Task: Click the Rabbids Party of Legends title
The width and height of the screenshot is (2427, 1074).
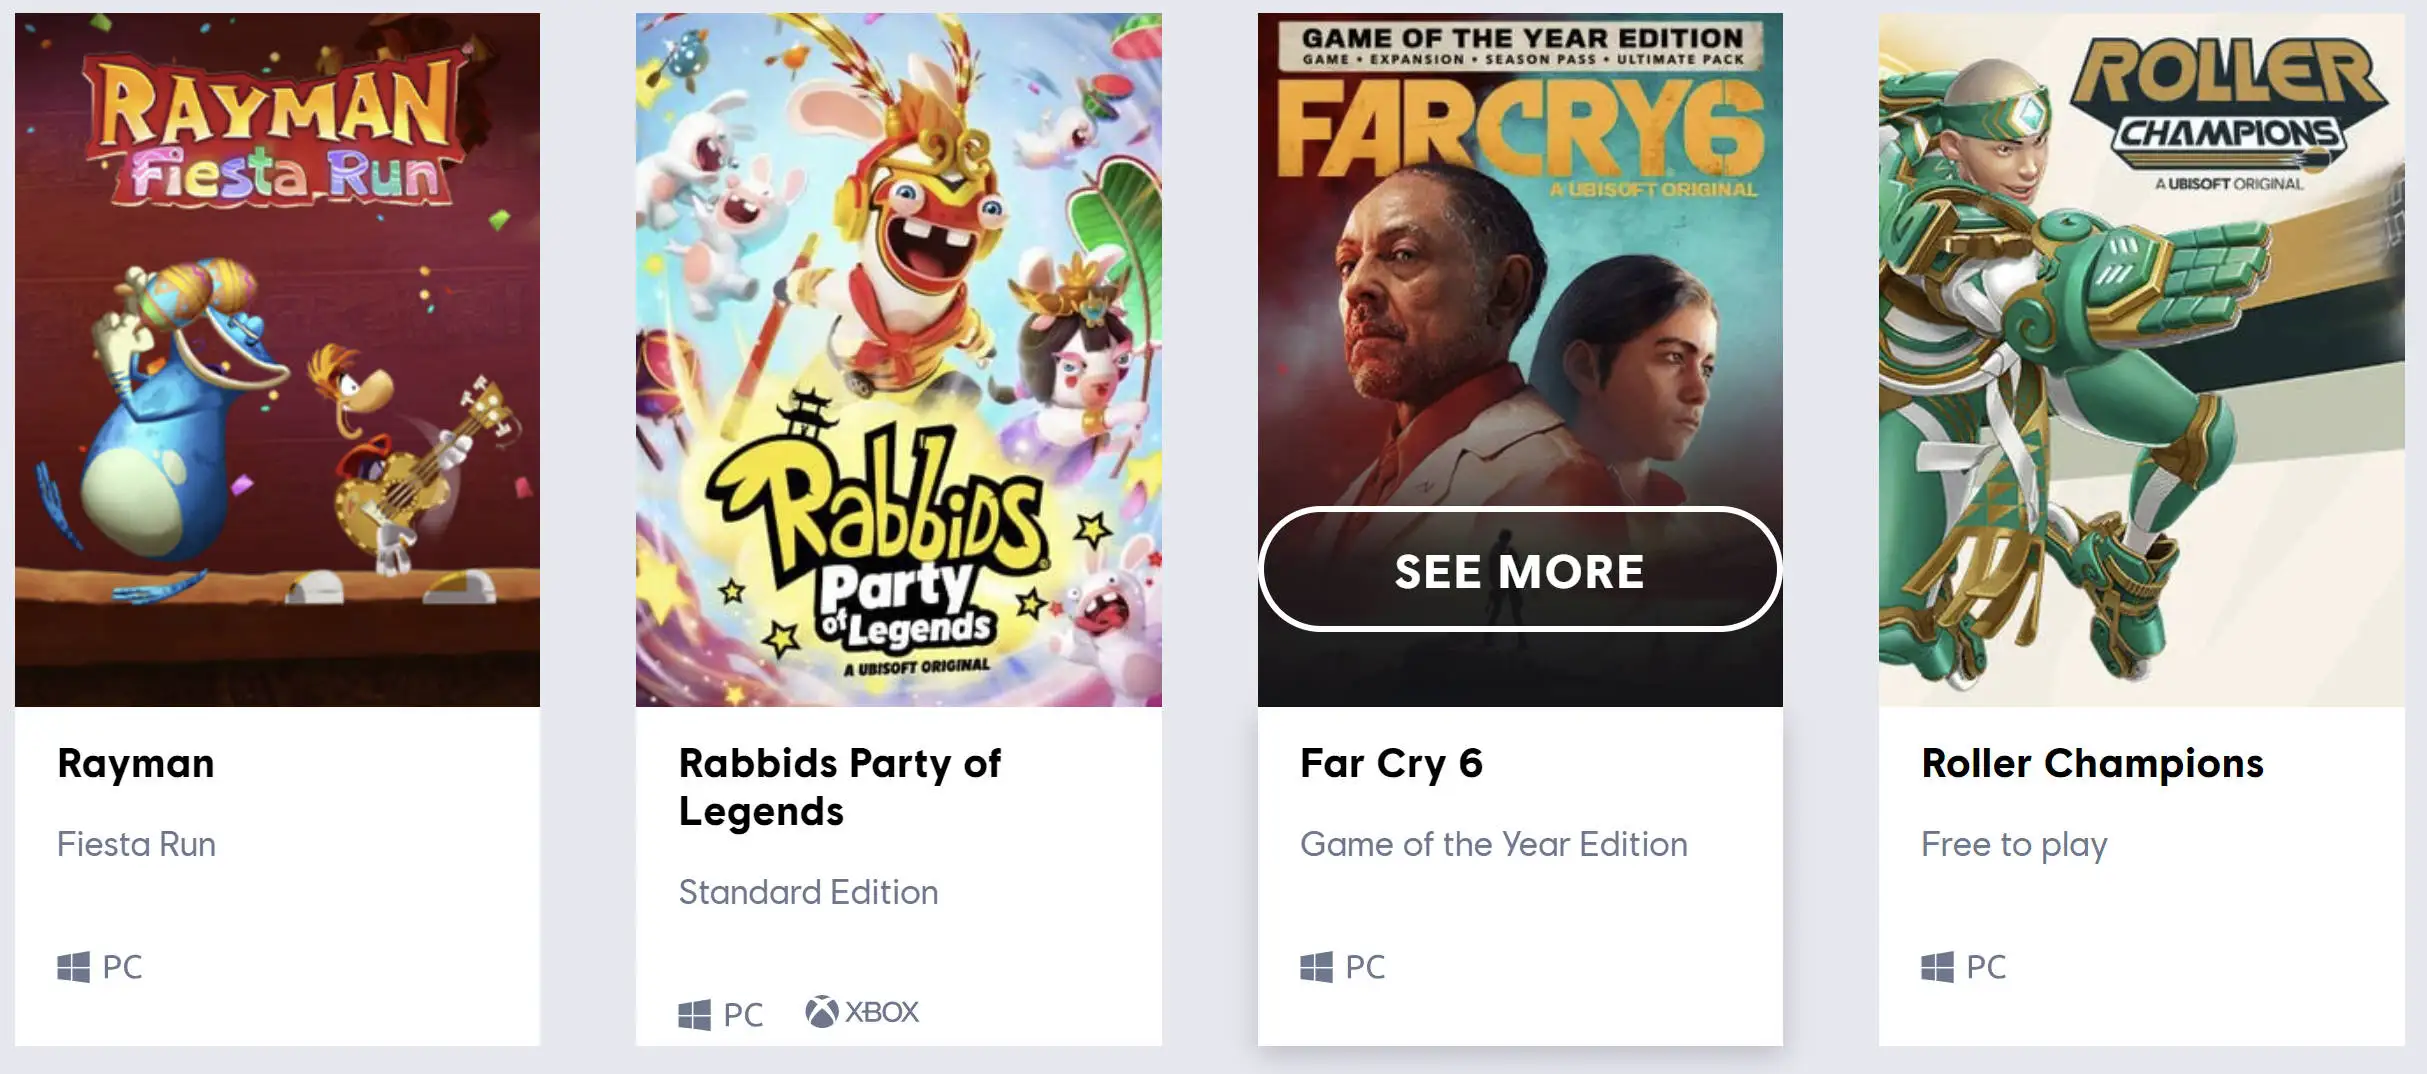Action: point(839,787)
